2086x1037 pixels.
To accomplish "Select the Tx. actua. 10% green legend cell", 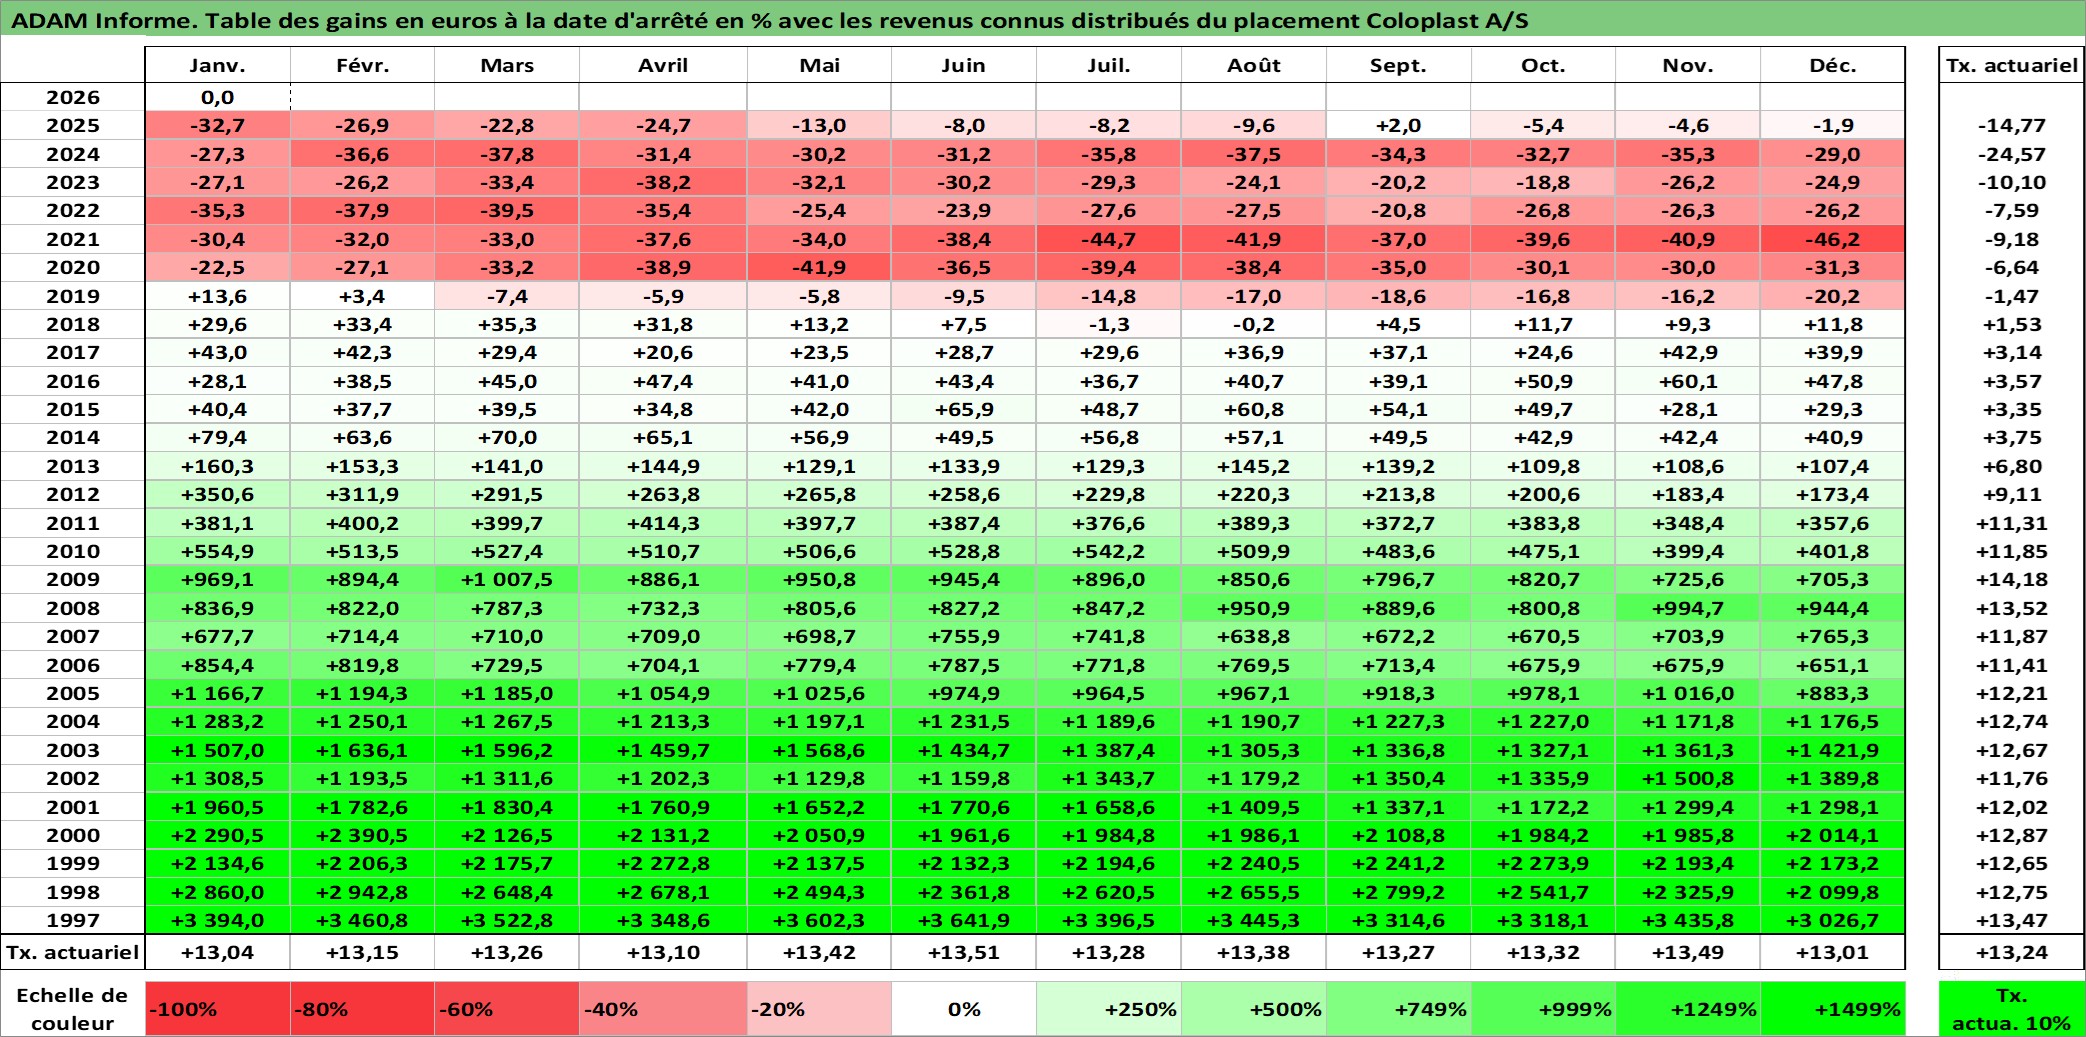I will tap(2012, 1009).
